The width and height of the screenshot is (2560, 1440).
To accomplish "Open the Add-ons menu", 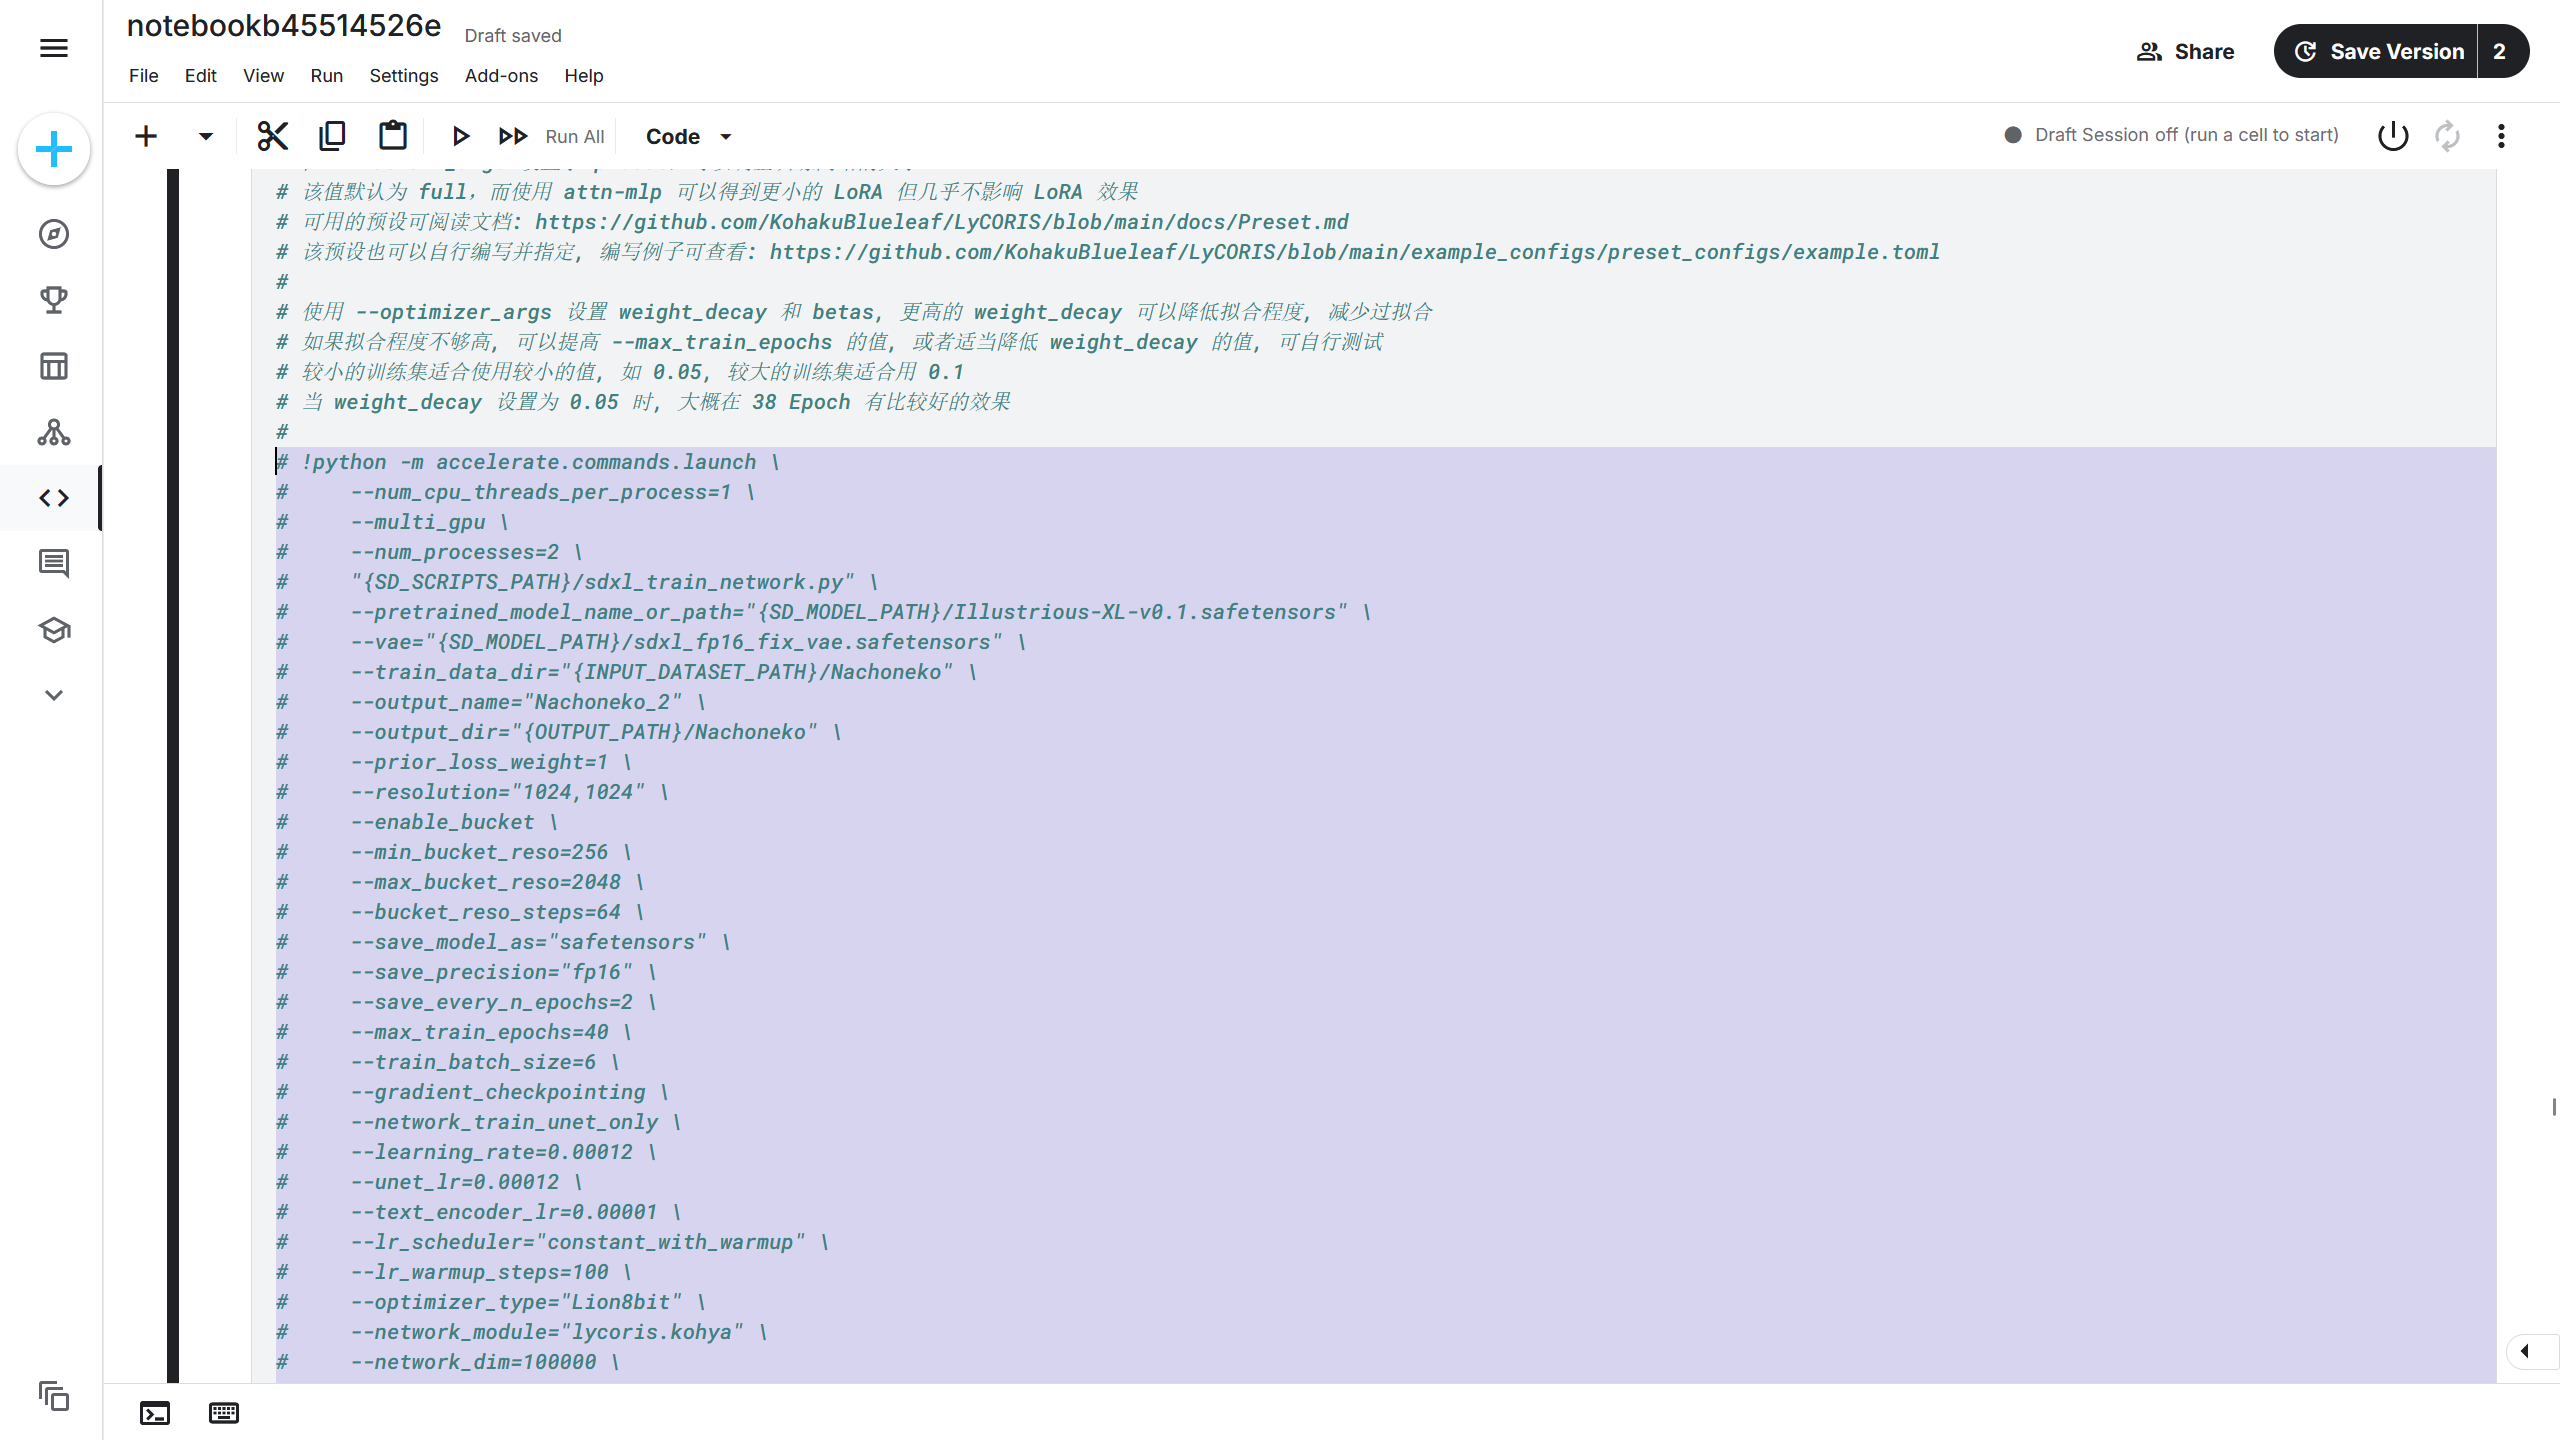I will pyautogui.click(x=501, y=76).
